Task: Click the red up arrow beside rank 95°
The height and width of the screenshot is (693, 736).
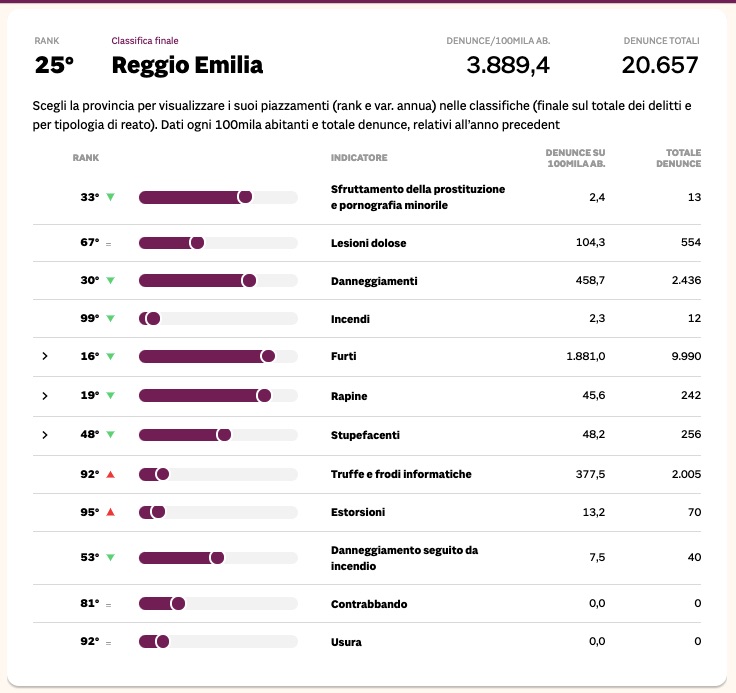Action: click(x=110, y=512)
